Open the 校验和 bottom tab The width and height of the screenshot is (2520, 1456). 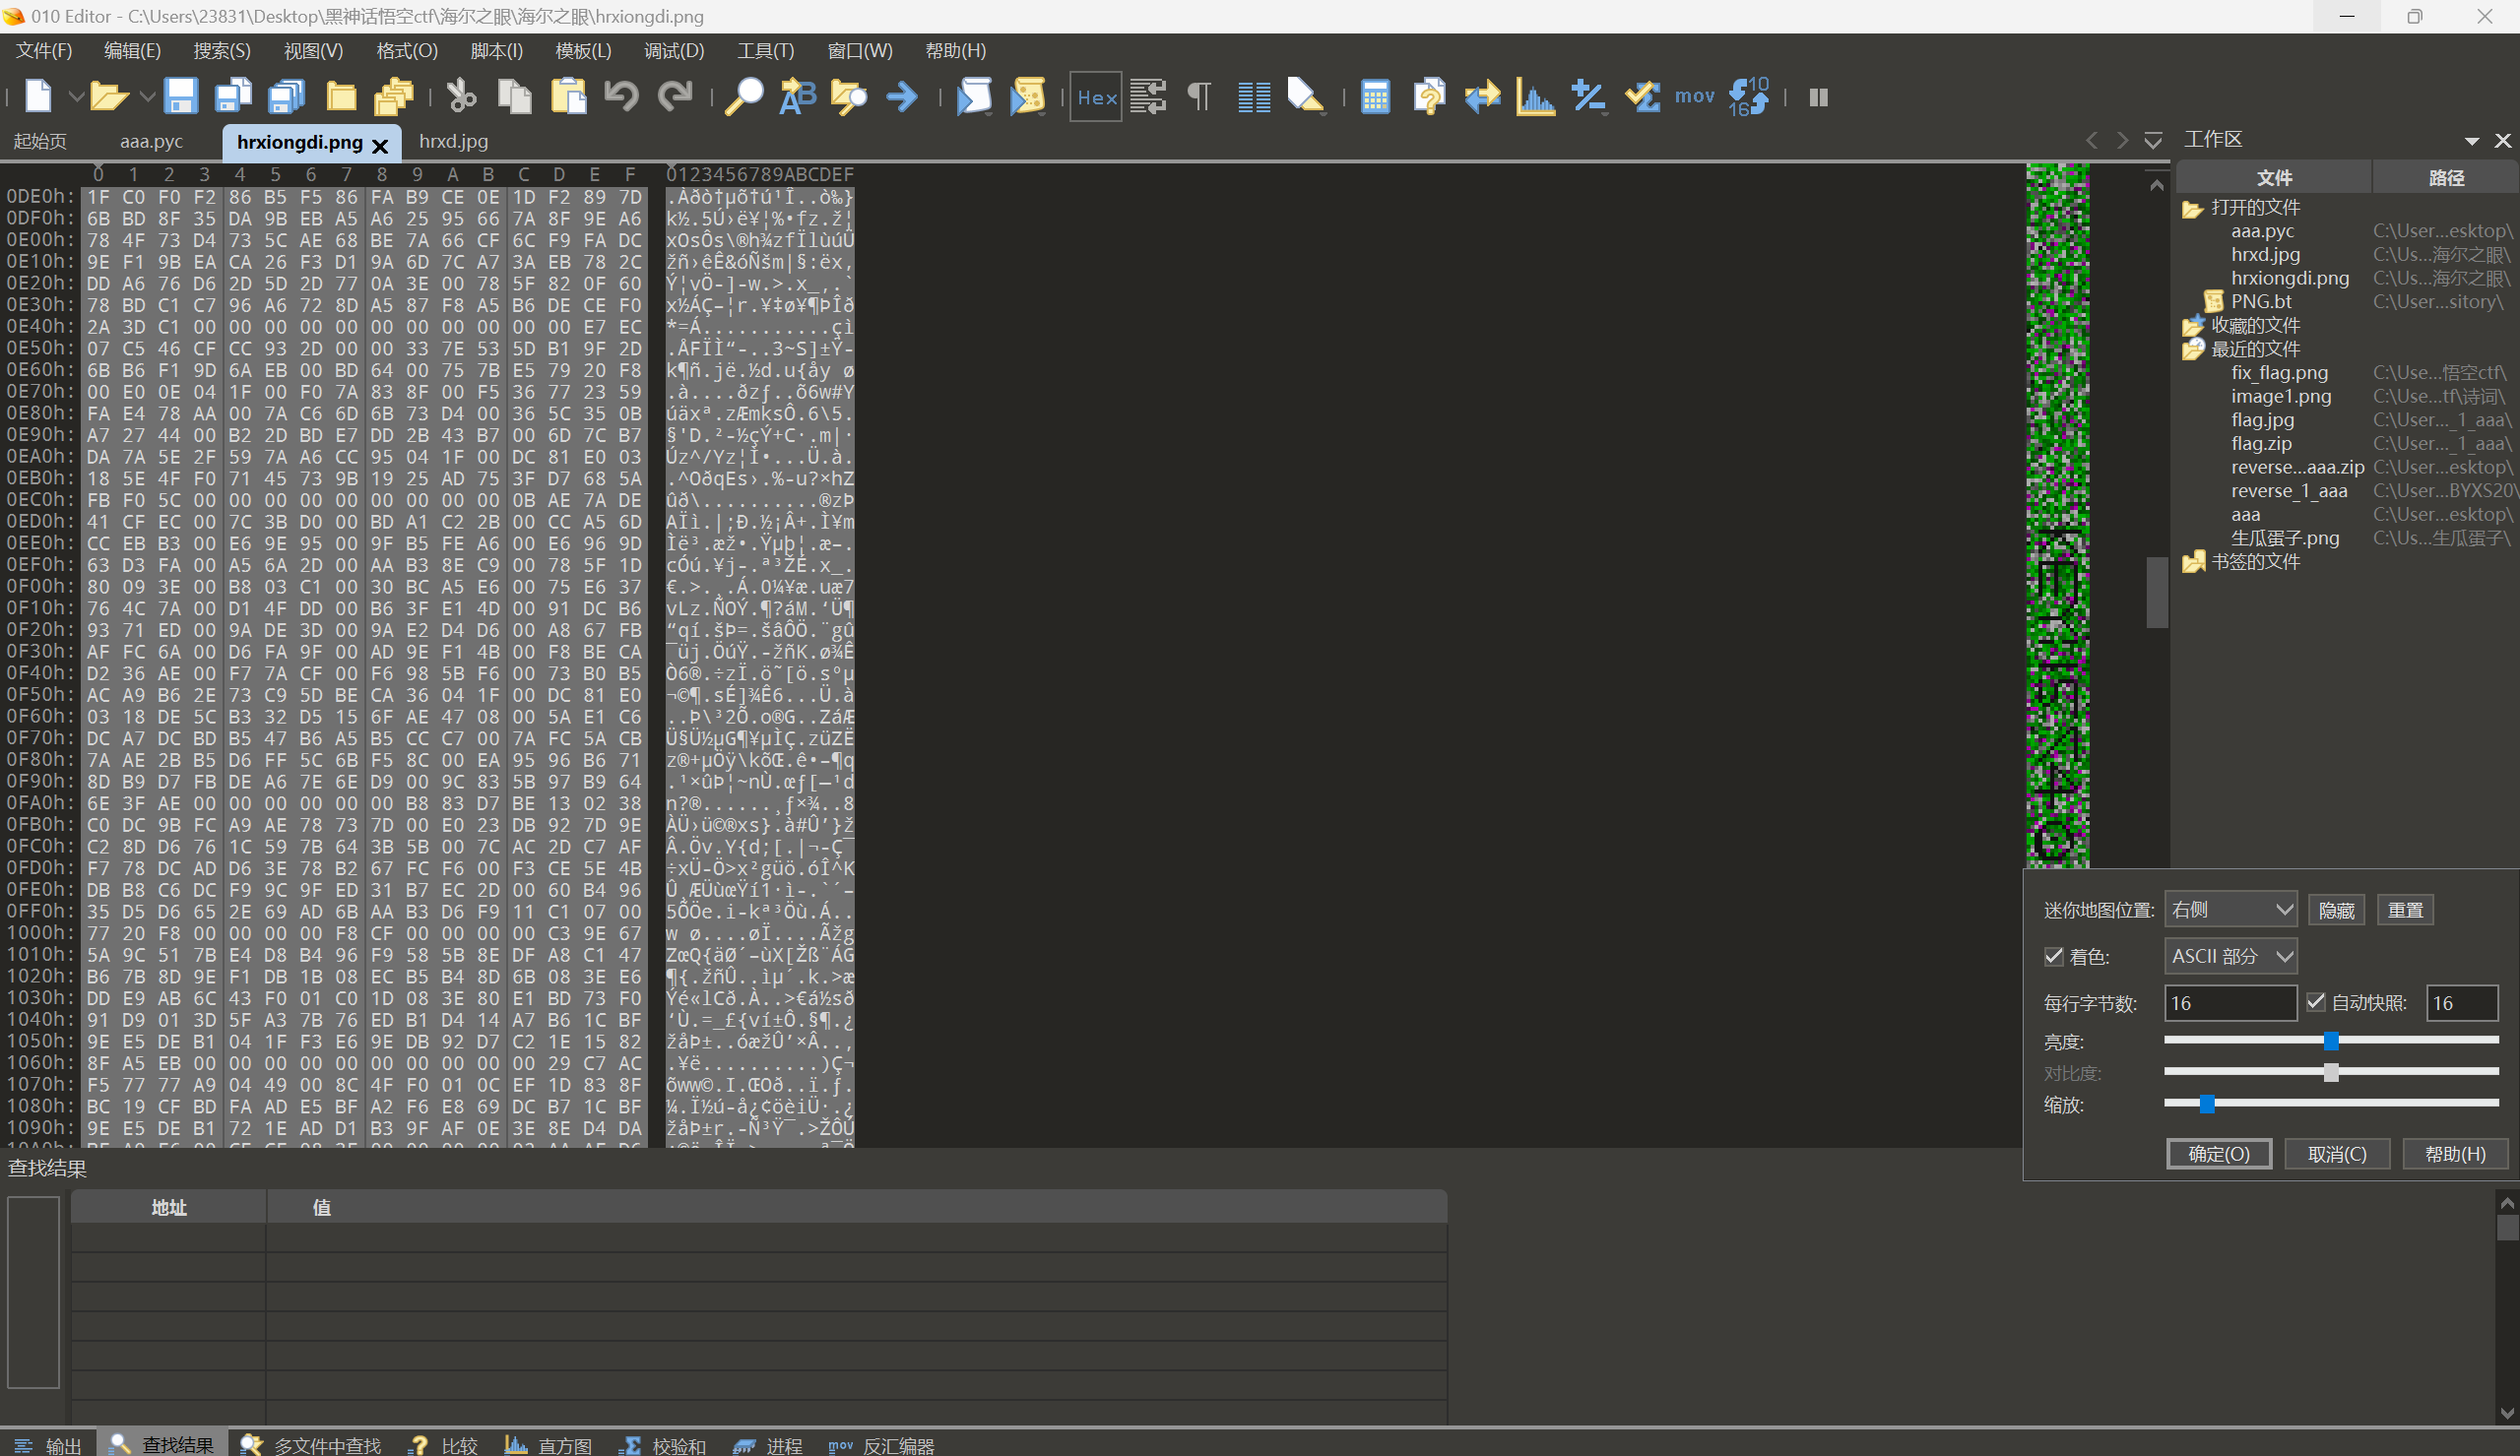(x=661, y=1445)
